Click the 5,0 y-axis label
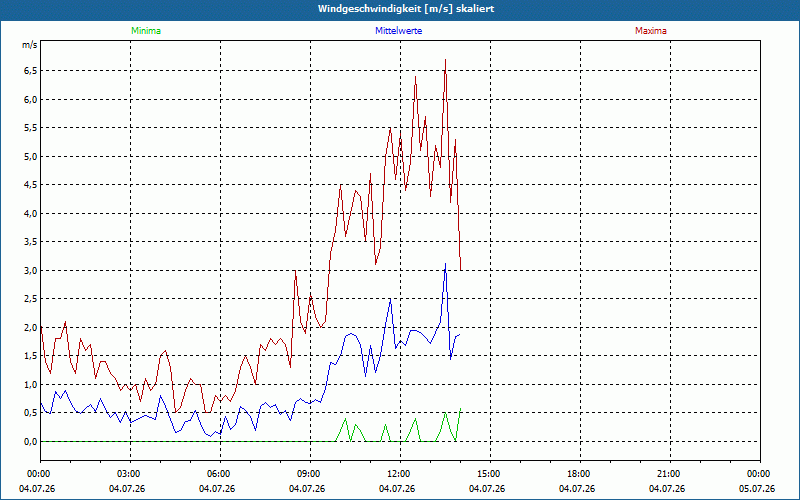Viewport: 800px width, 500px height. [31, 156]
